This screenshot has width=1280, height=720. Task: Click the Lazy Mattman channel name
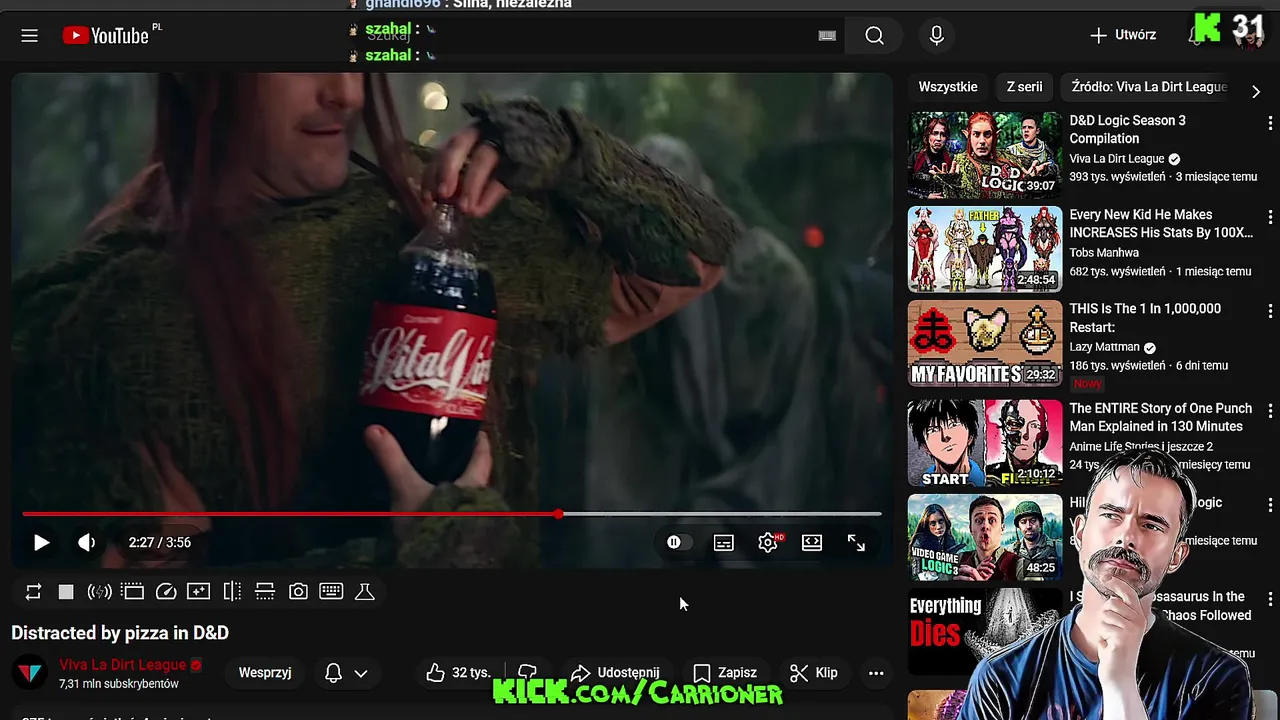(1105, 347)
